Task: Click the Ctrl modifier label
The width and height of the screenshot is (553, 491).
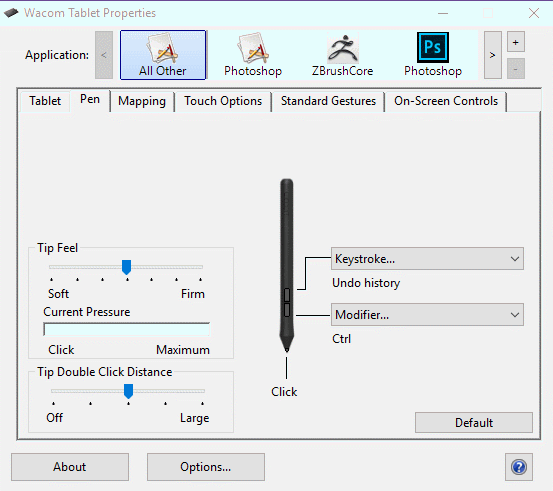Action: (x=341, y=339)
